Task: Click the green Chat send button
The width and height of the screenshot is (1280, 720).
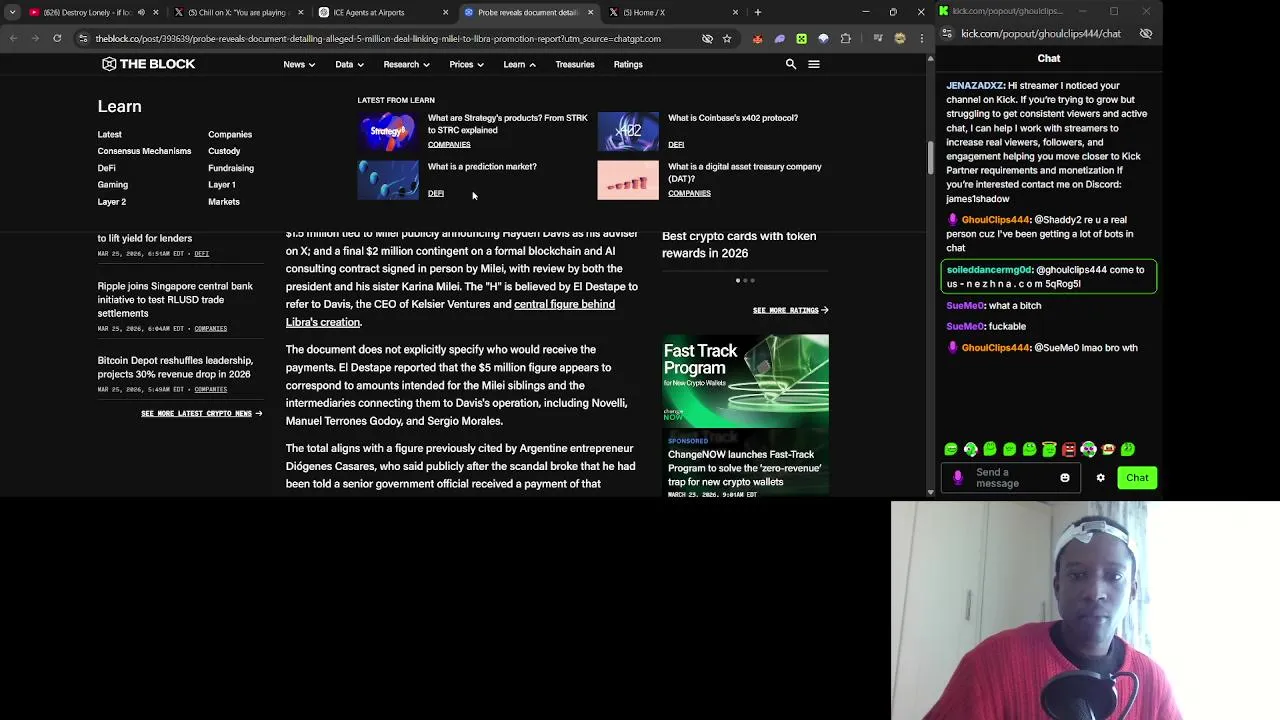Action: click(x=1137, y=478)
